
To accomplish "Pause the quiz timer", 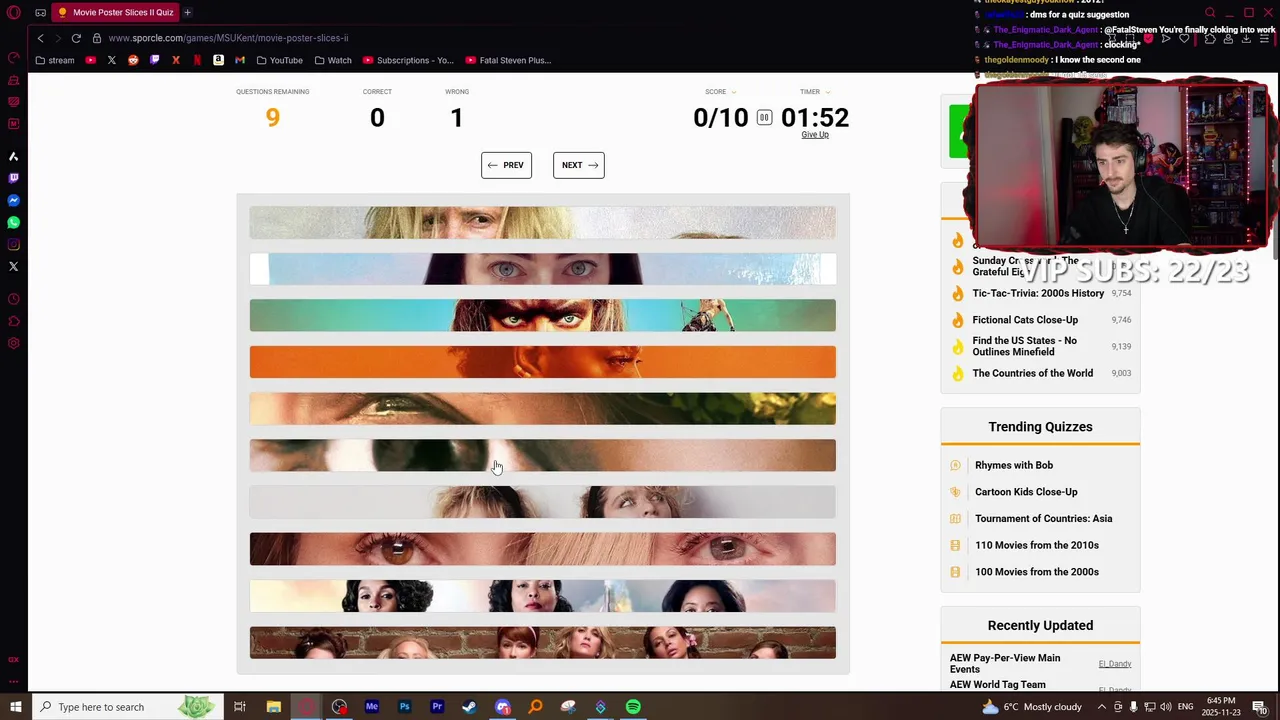I will coord(764,117).
